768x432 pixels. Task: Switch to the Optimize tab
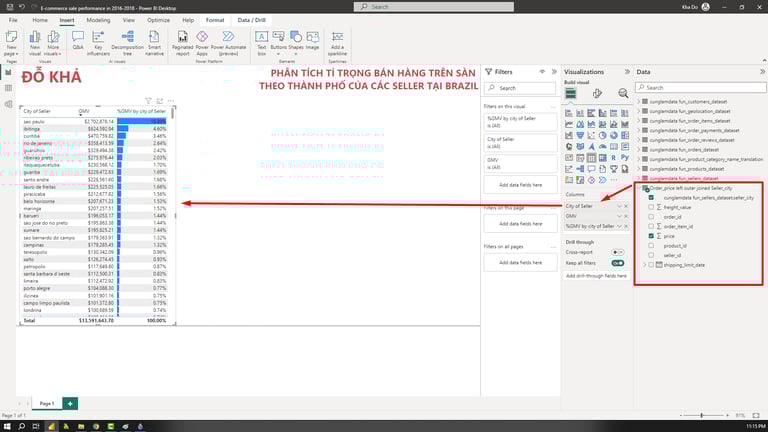[158, 20]
